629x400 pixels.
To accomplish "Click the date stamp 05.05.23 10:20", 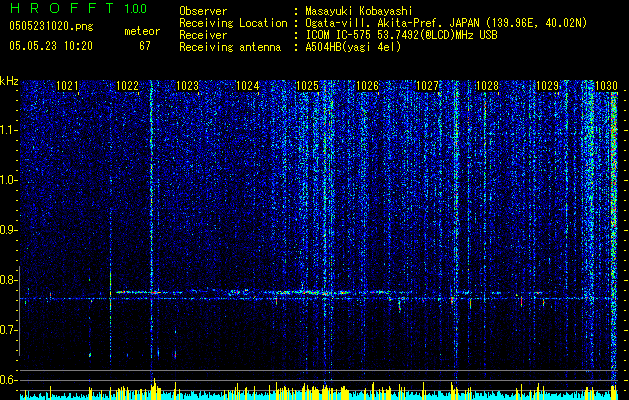I will coord(51,46).
